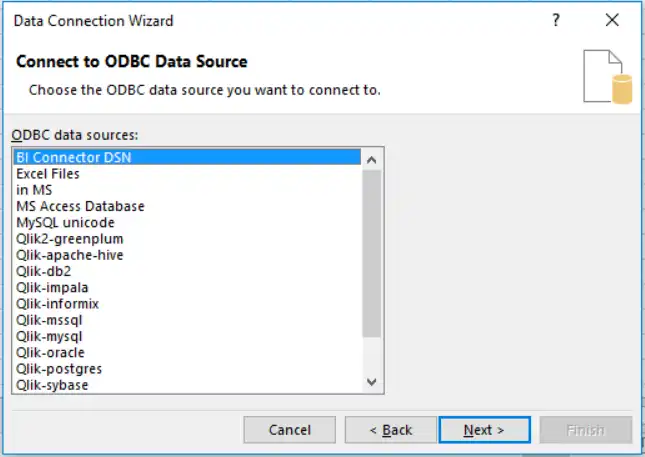The height and width of the screenshot is (457, 645).
Task: Select Excel Files in the list
Action: point(48,174)
